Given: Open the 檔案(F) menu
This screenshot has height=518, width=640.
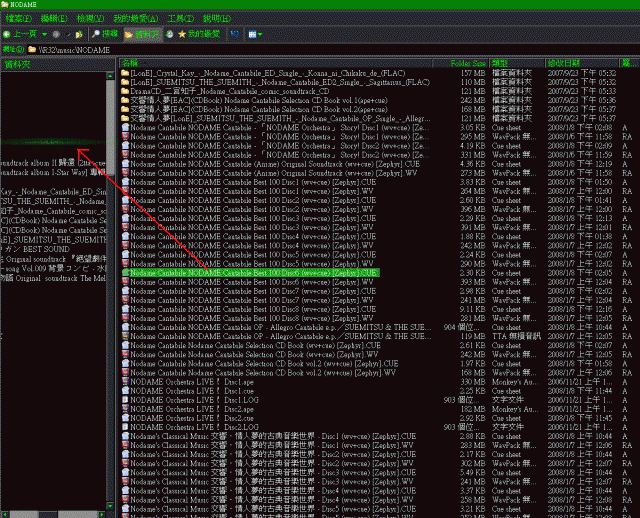Looking at the screenshot, I should [19, 18].
